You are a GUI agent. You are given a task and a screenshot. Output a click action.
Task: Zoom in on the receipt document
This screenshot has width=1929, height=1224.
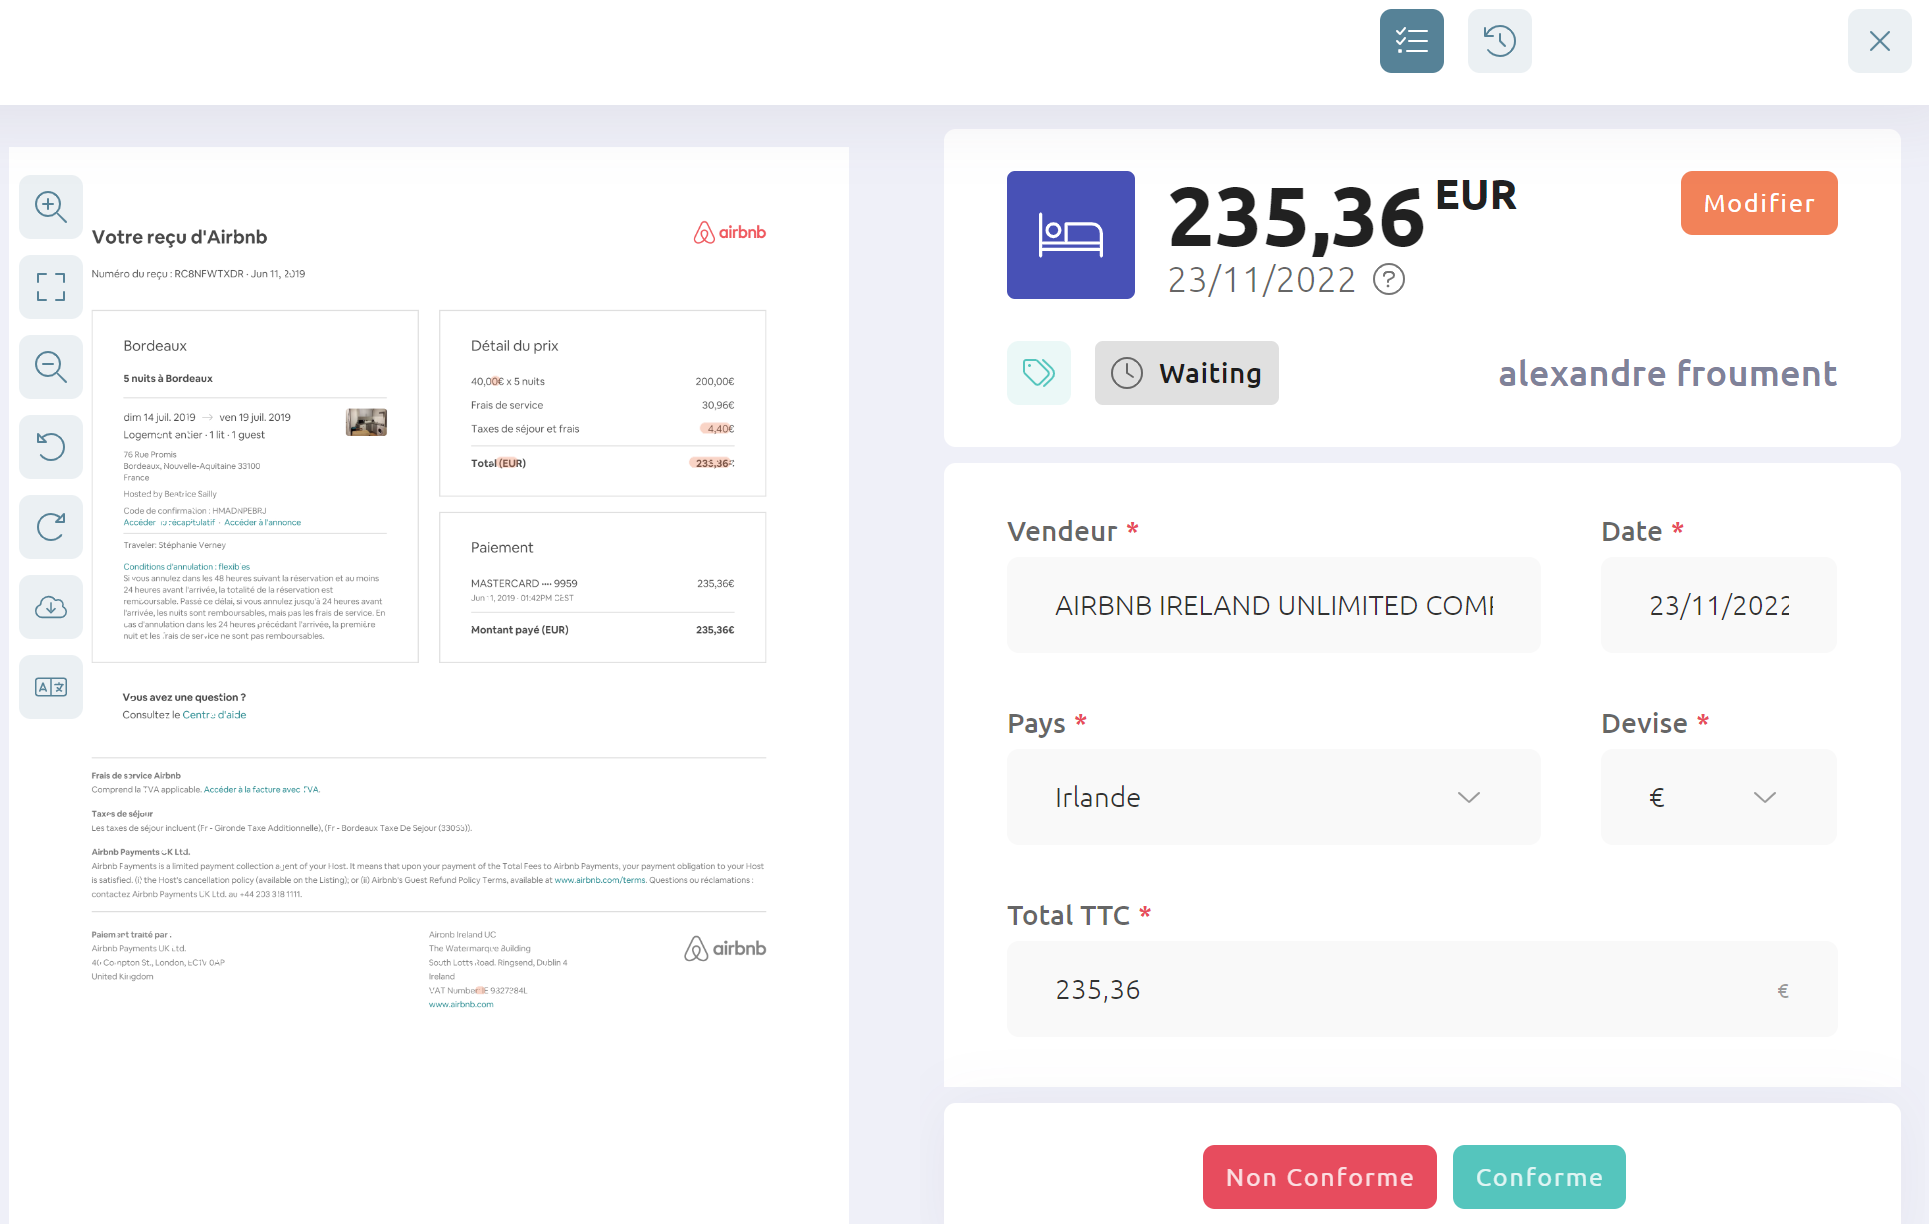click(x=51, y=207)
